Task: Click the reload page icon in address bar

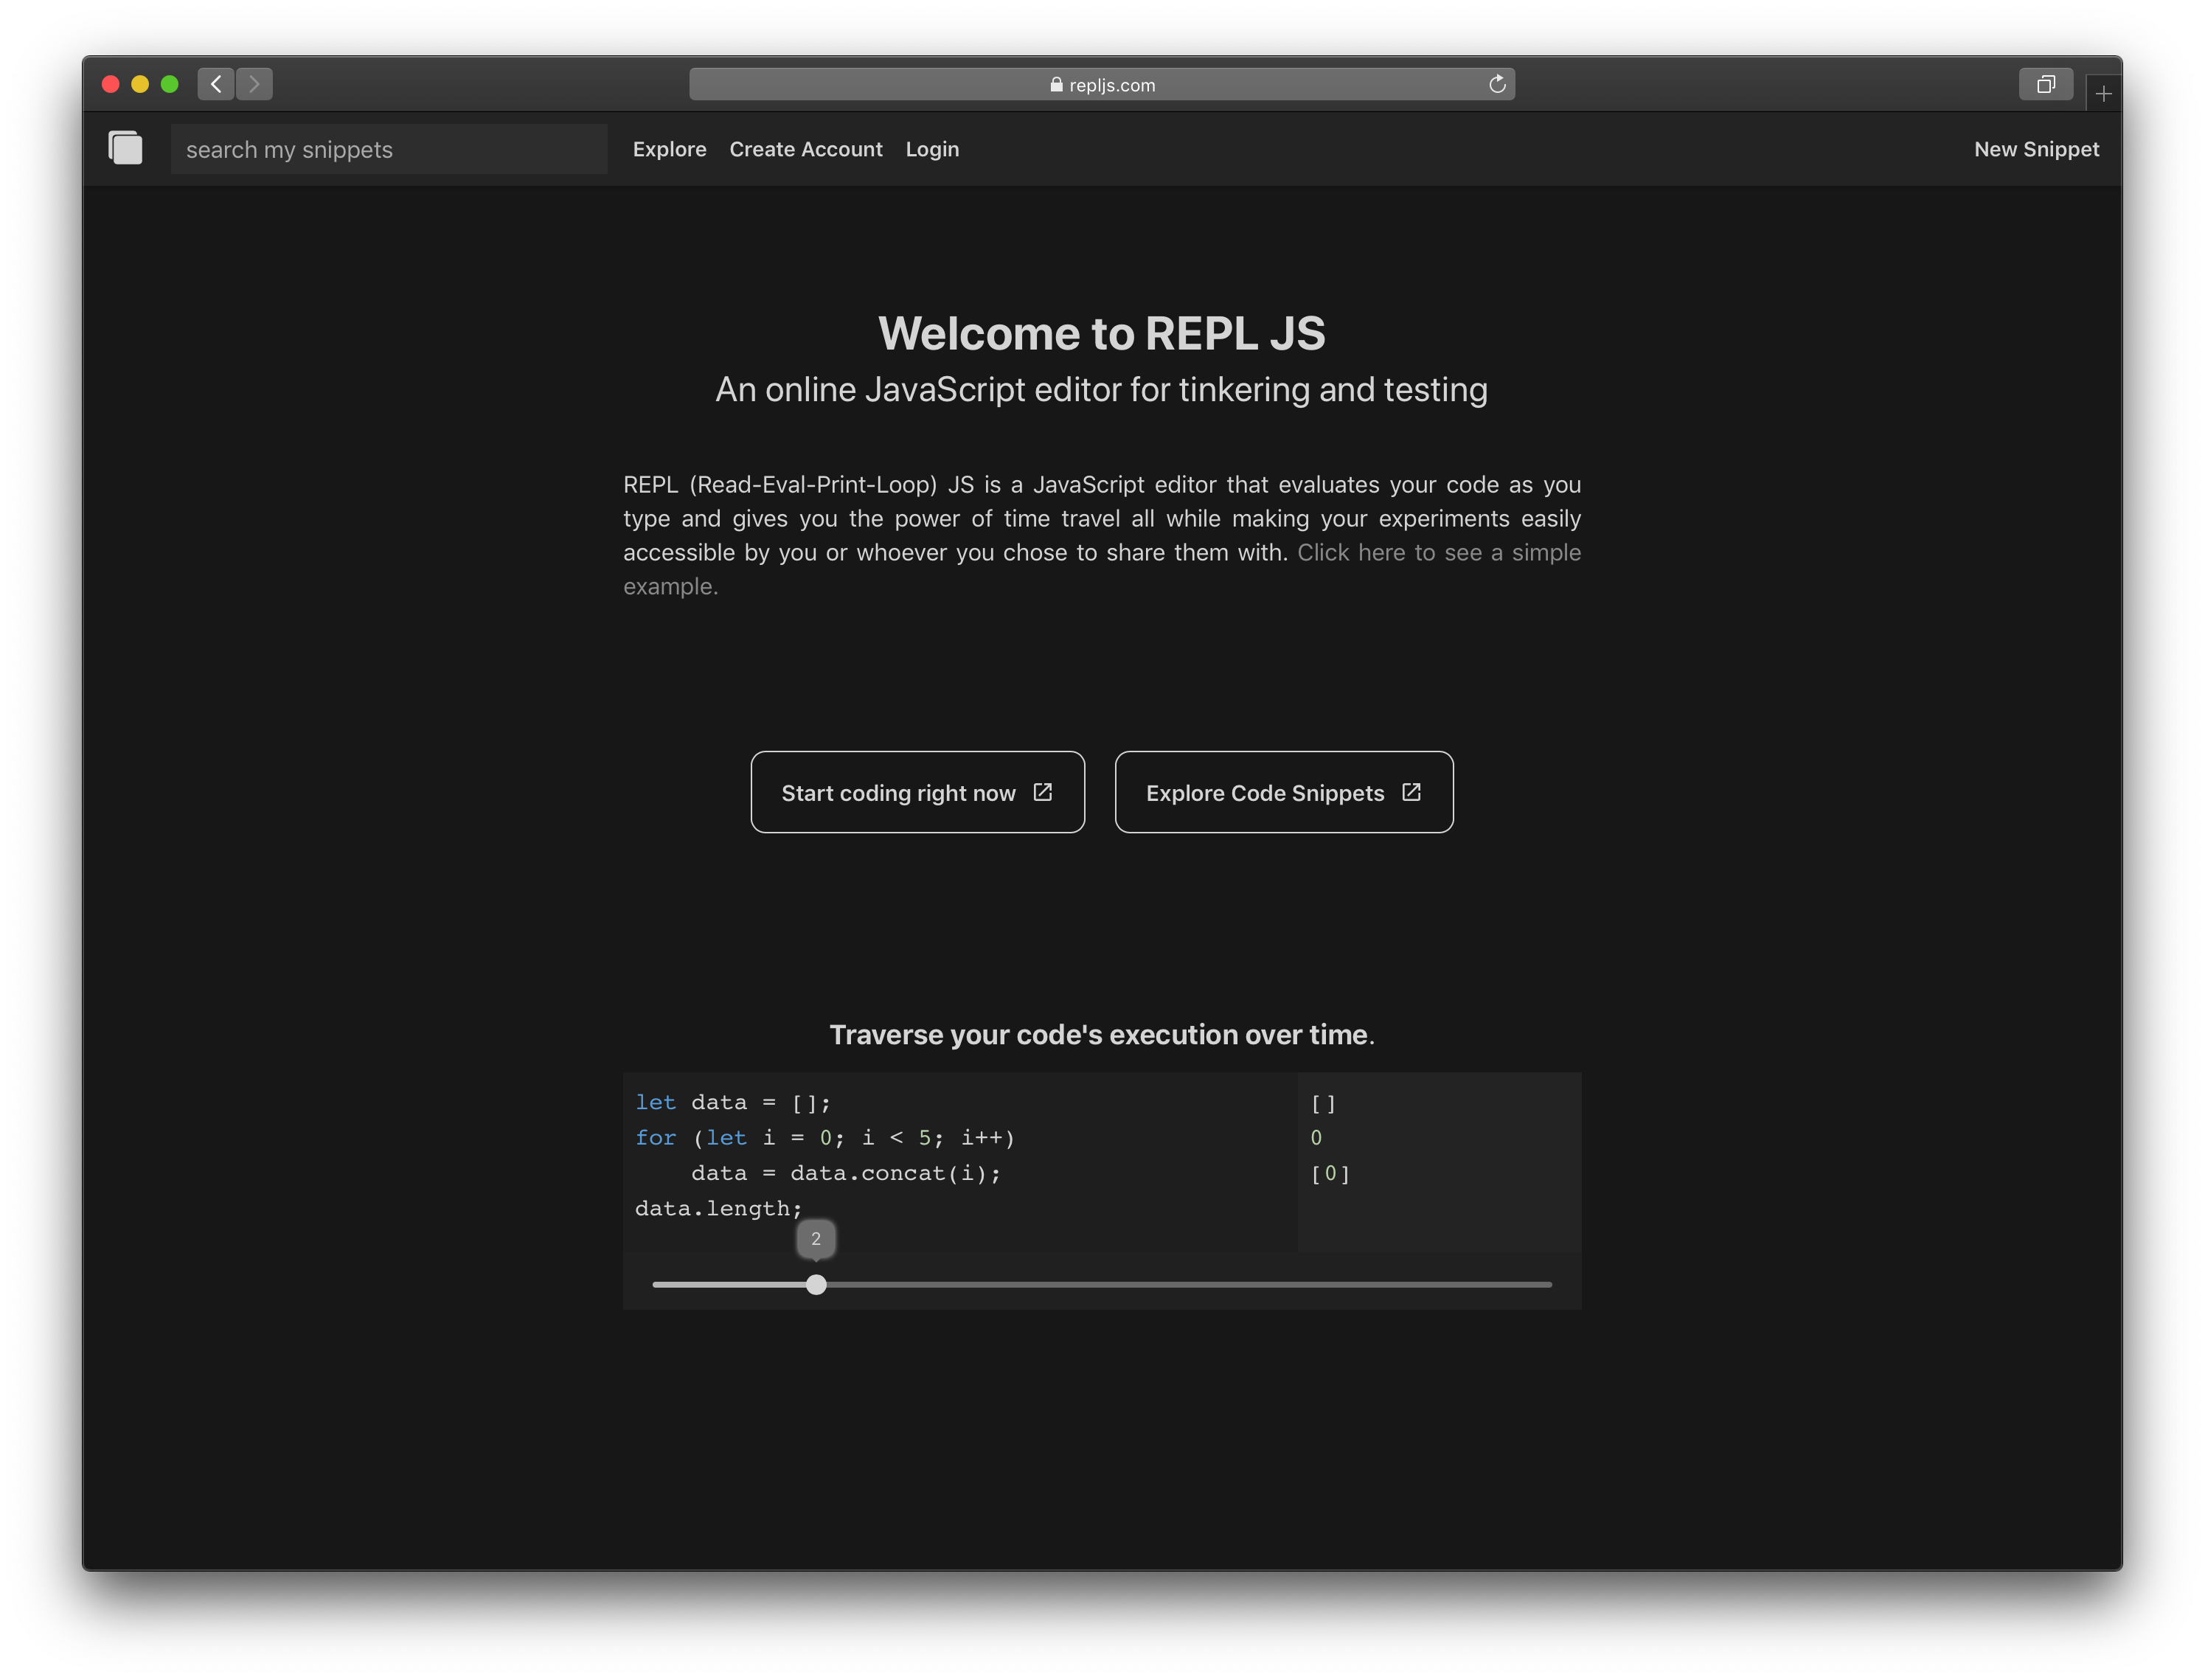Action: (x=1497, y=84)
